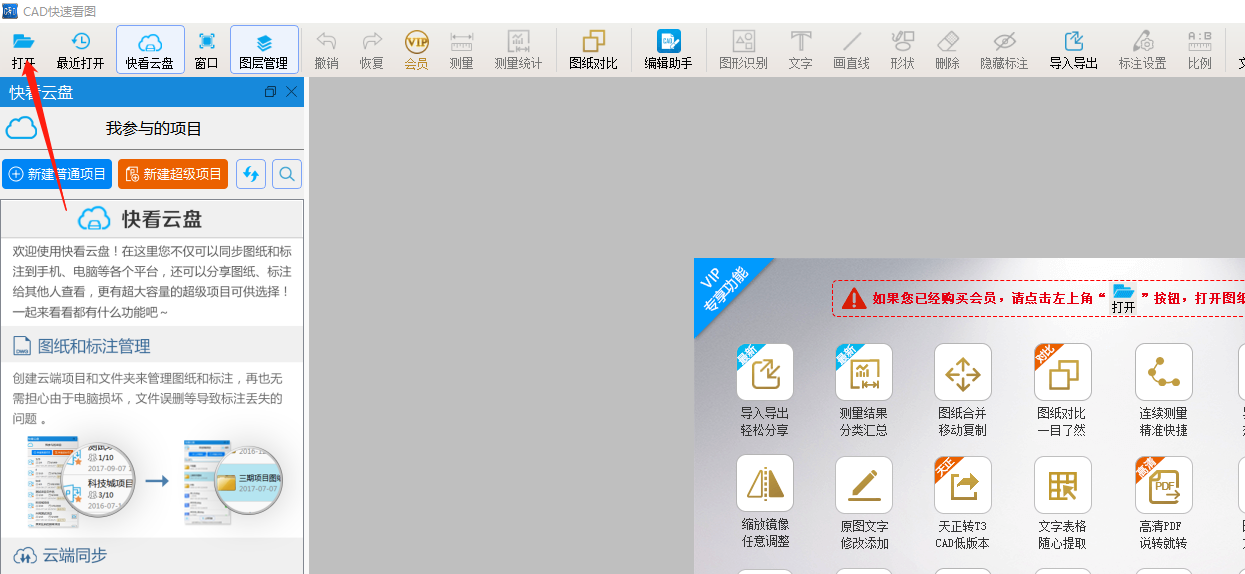Click 新建普通项目 button
The width and height of the screenshot is (1245, 574).
click(x=57, y=174)
